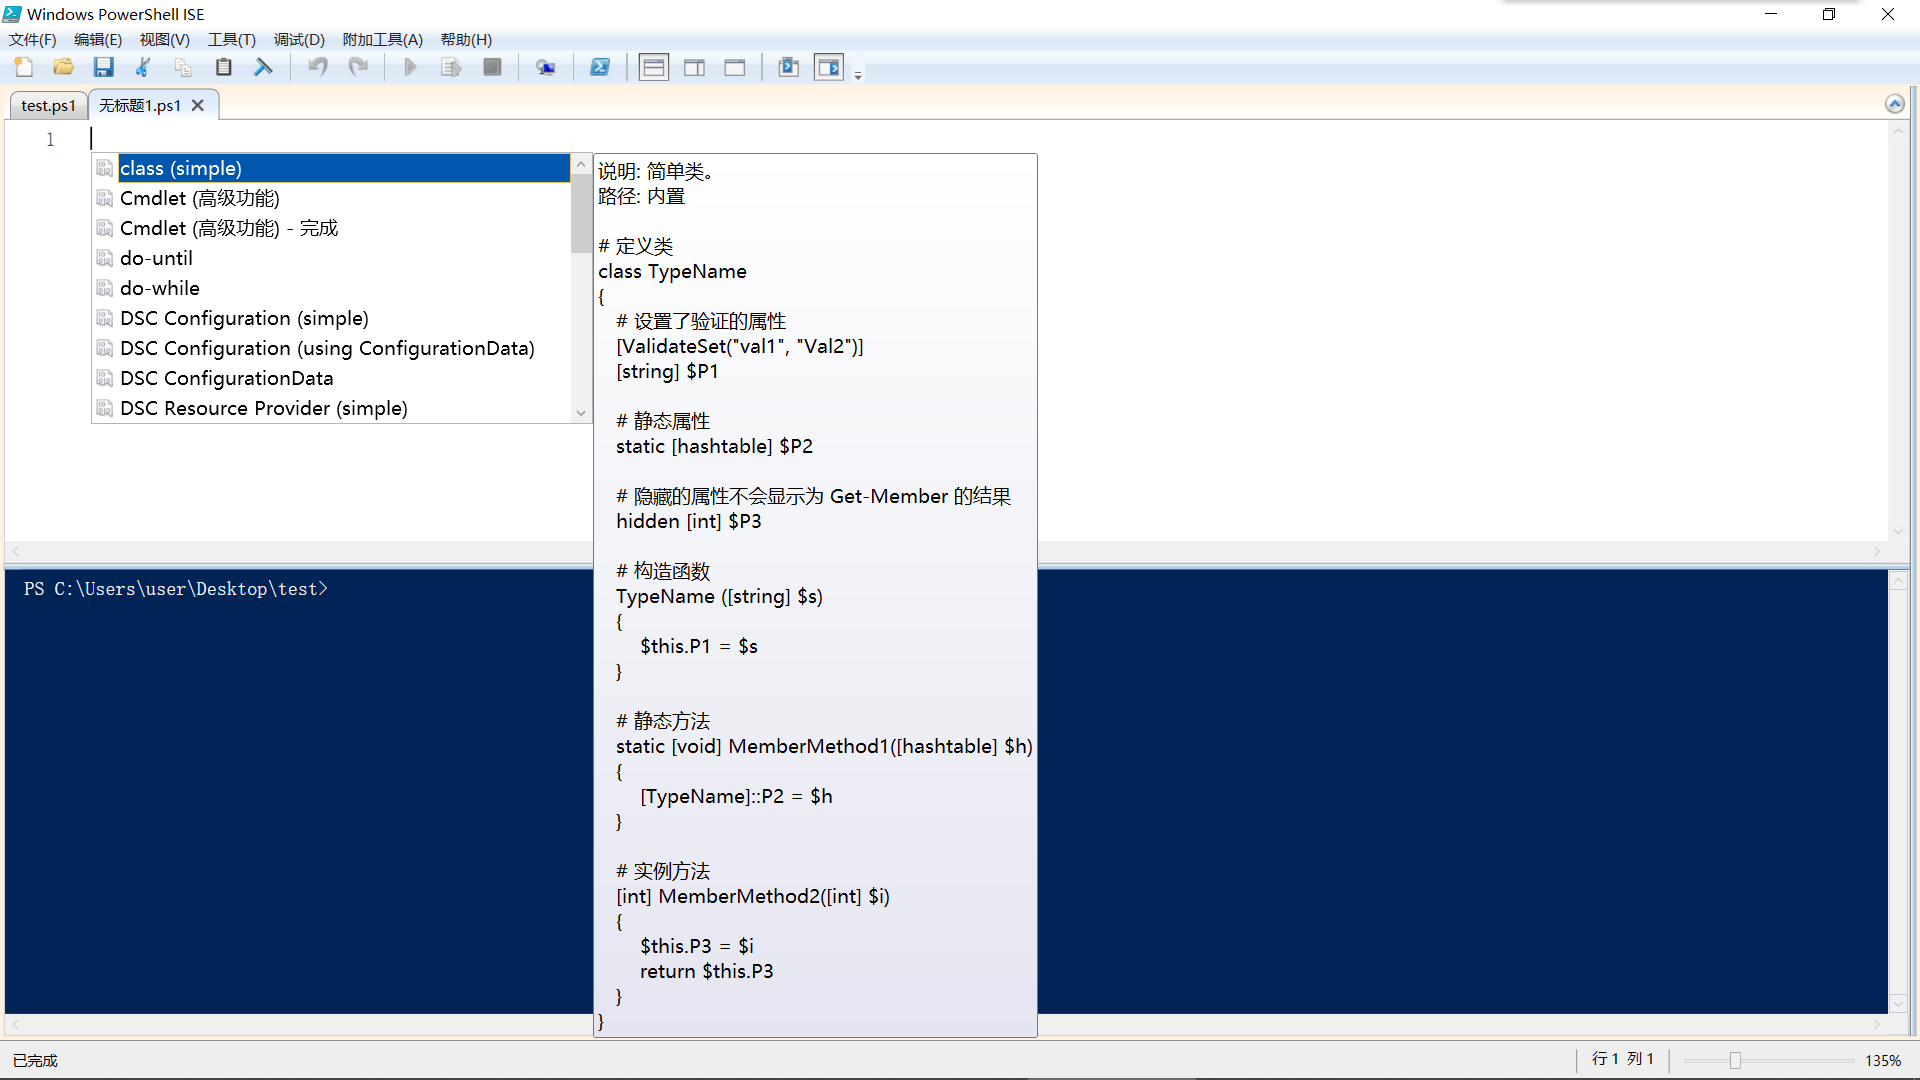Switch to the test.ps1 tab

click(49, 105)
